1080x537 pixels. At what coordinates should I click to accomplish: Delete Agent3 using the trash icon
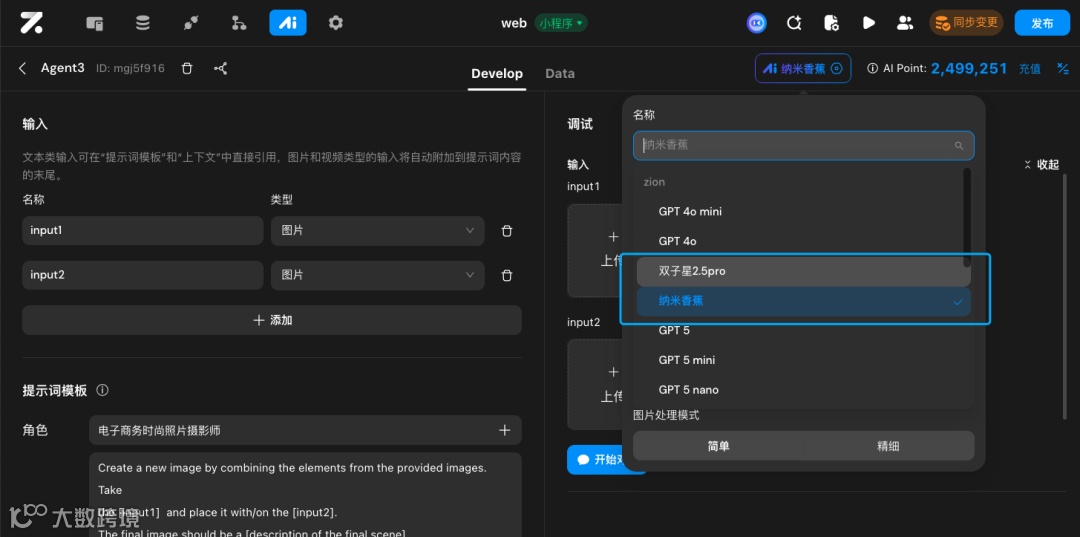[x=187, y=68]
